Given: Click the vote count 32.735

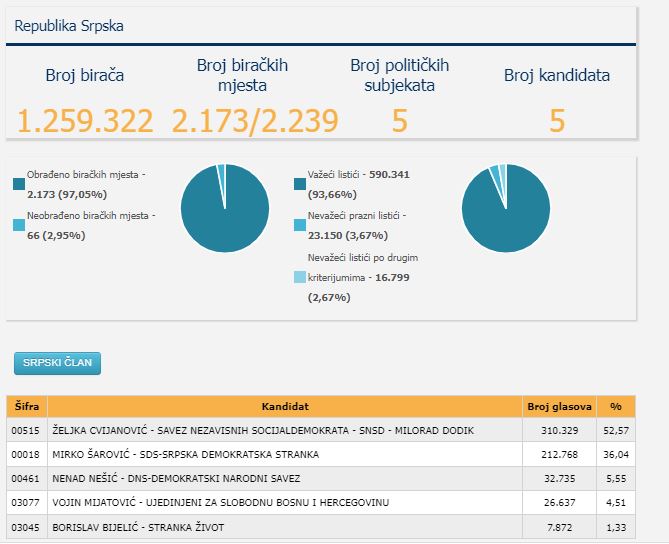Looking at the screenshot, I should click(x=559, y=479).
